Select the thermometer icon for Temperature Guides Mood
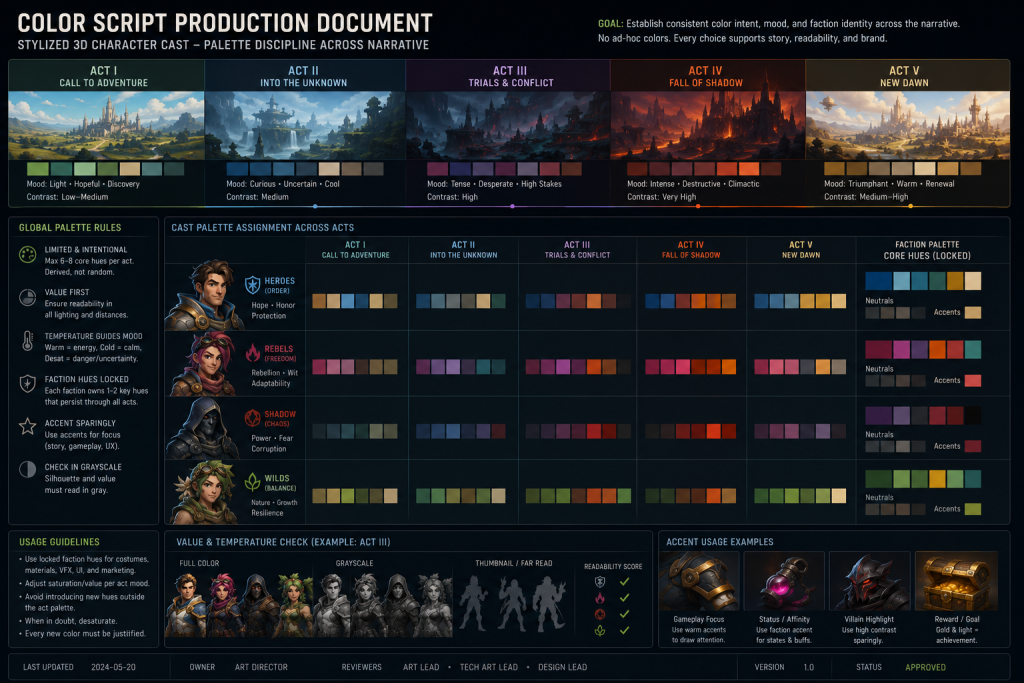The image size is (1024, 683). (27, 341)
